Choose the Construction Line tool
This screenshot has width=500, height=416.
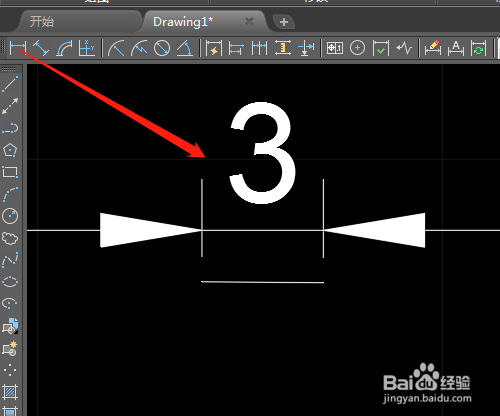10,106
